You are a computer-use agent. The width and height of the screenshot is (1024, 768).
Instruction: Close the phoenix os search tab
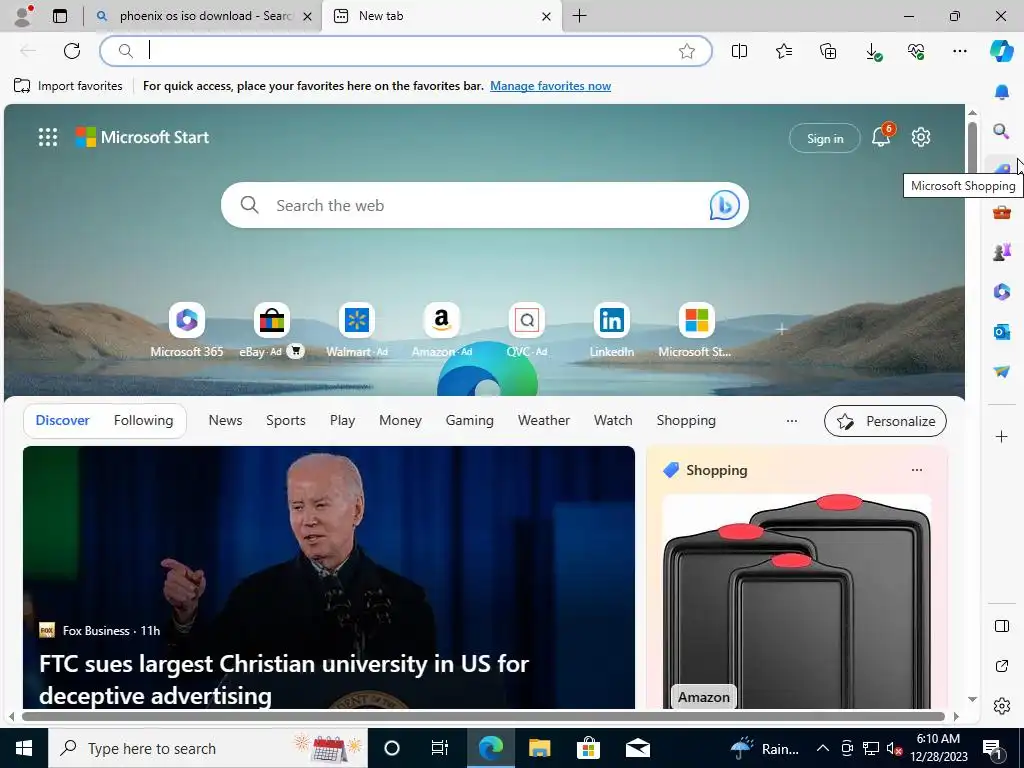click(x=307, y=16)
